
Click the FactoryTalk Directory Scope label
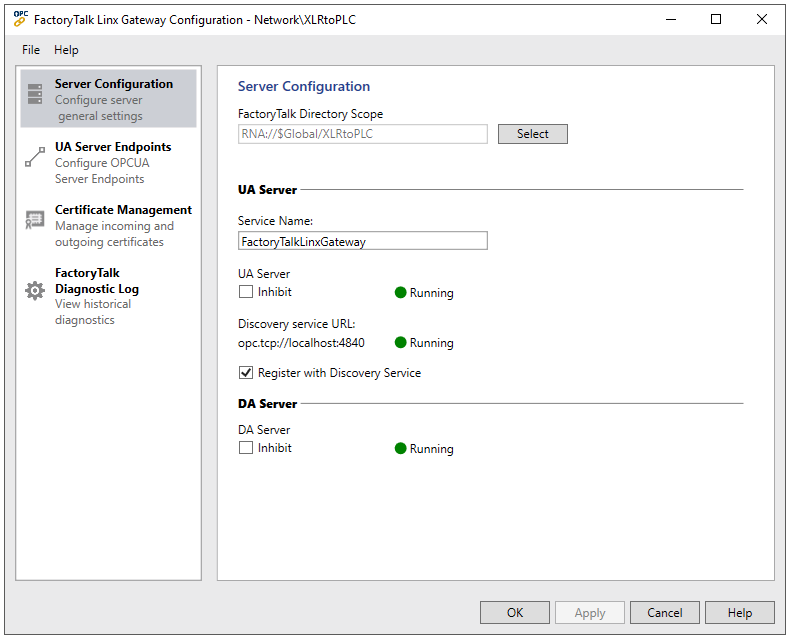(310, 114)
